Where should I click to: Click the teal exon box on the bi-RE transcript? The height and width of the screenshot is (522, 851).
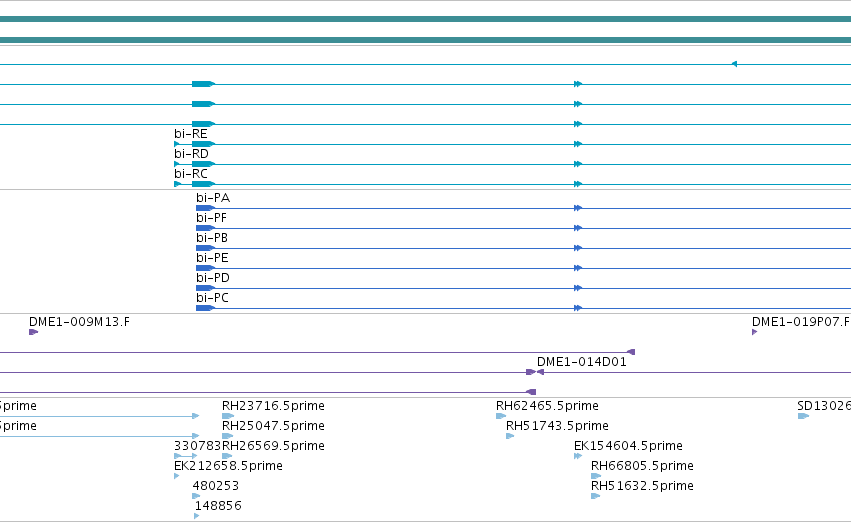[203, 144]
